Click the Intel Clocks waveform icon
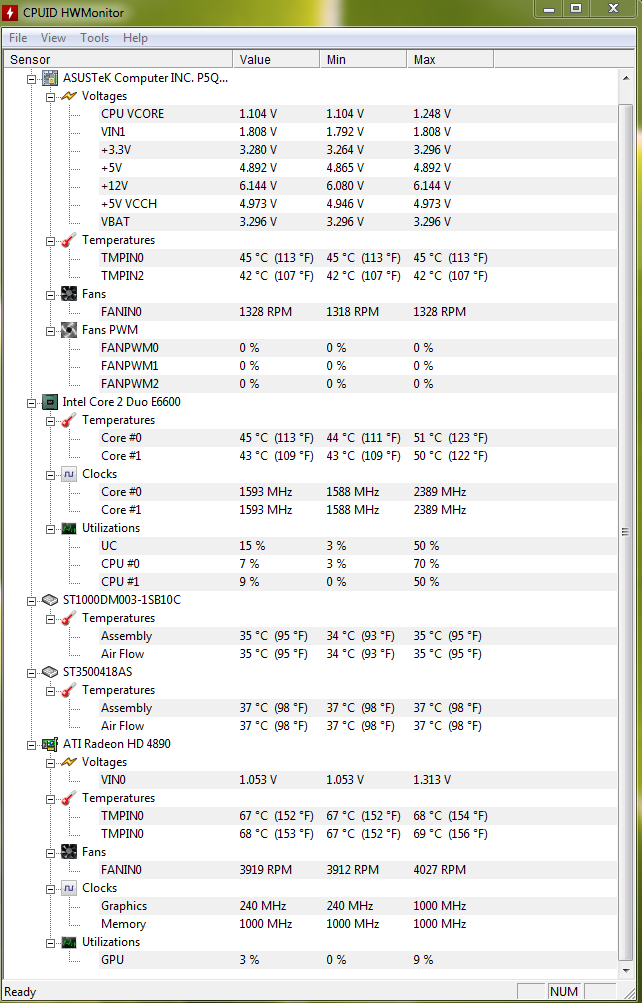Screen dimensions: 642x1003 click(69, 474)
